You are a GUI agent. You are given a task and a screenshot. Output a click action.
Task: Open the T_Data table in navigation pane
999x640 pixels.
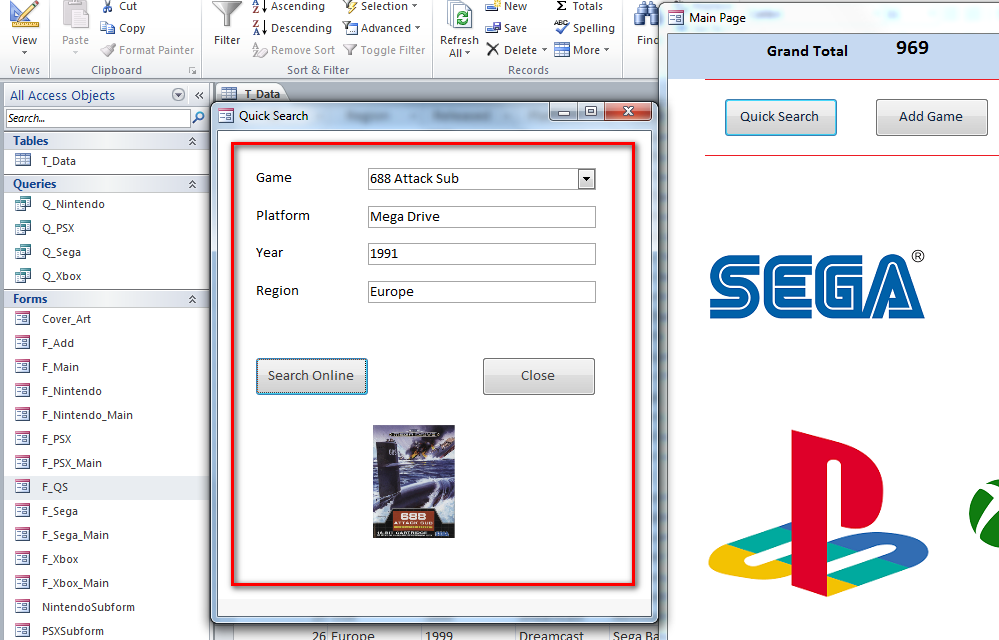(x=106, y=161)
